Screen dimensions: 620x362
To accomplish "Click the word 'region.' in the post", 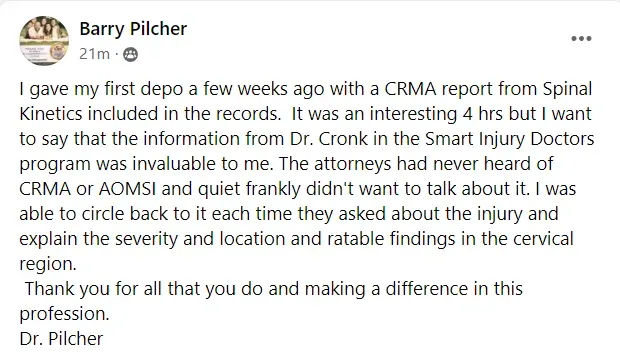I will [48, 264].
